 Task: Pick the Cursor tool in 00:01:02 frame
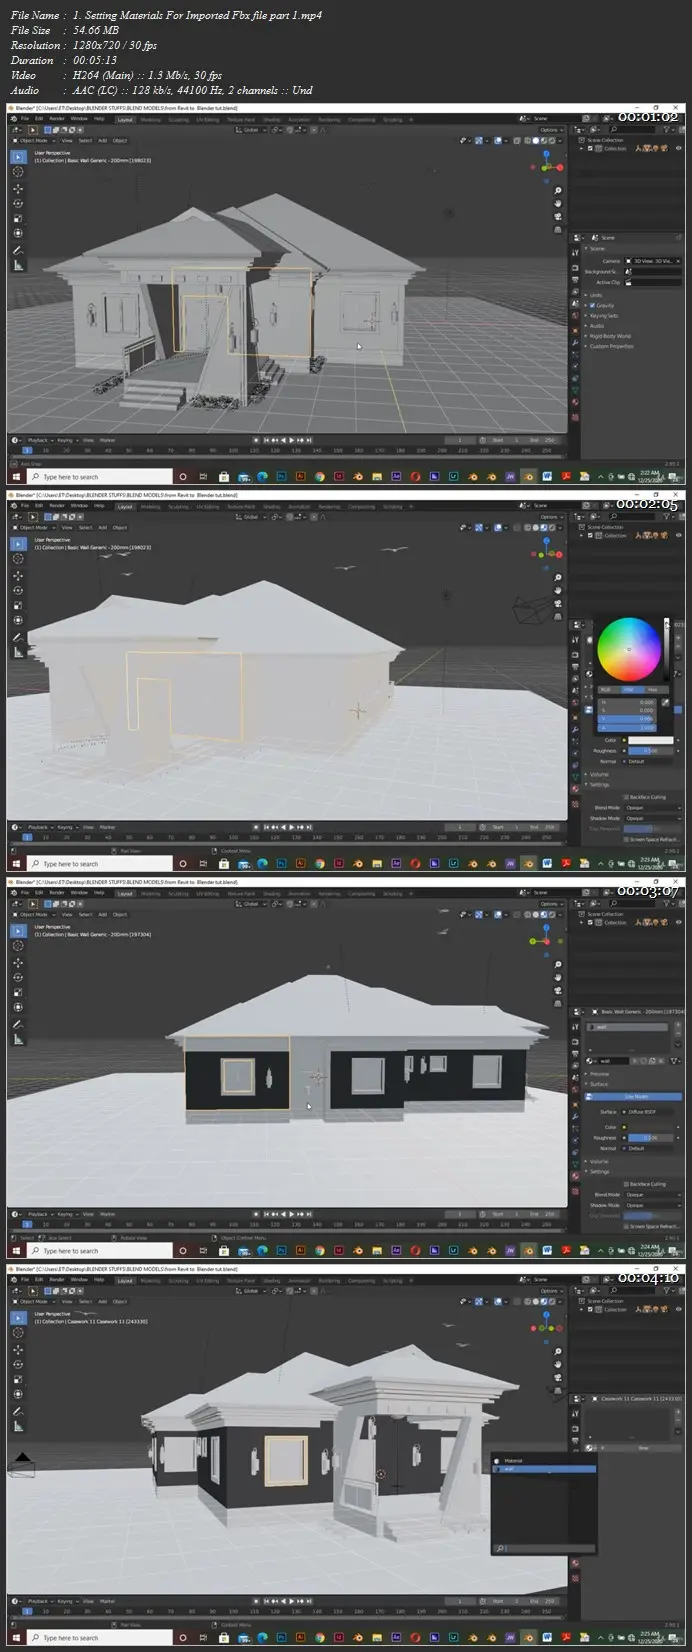(18, 172)
